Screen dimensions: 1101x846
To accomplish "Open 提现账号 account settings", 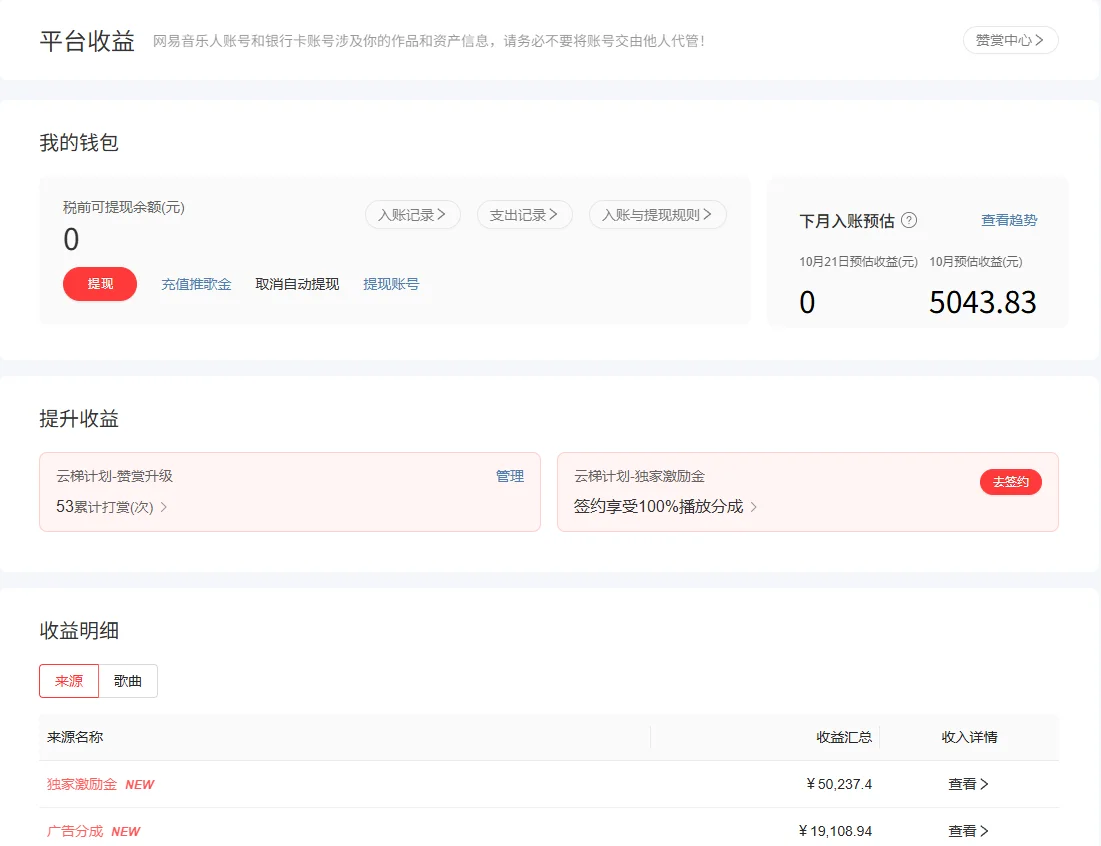I will [x=391, y=284].
